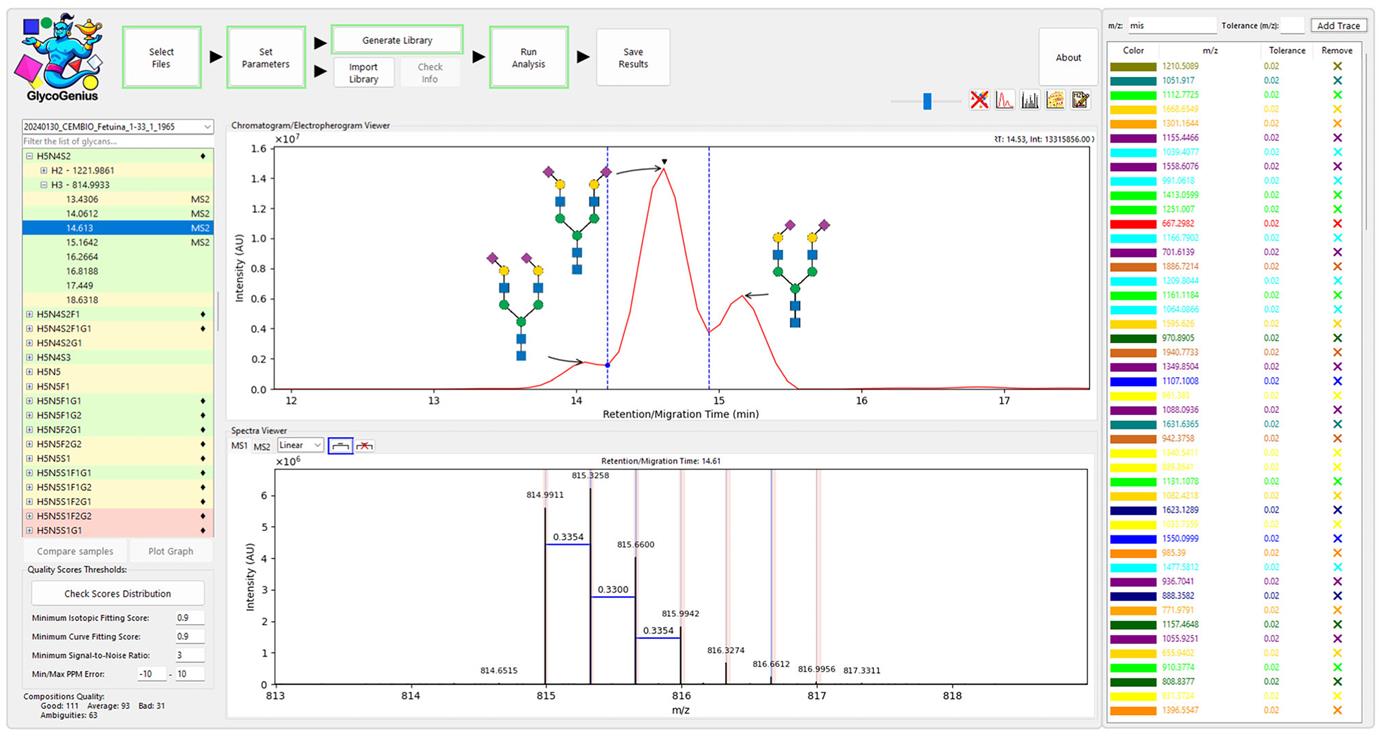Collapse the H5N4S2 glycan node

(x=29, y=156)
